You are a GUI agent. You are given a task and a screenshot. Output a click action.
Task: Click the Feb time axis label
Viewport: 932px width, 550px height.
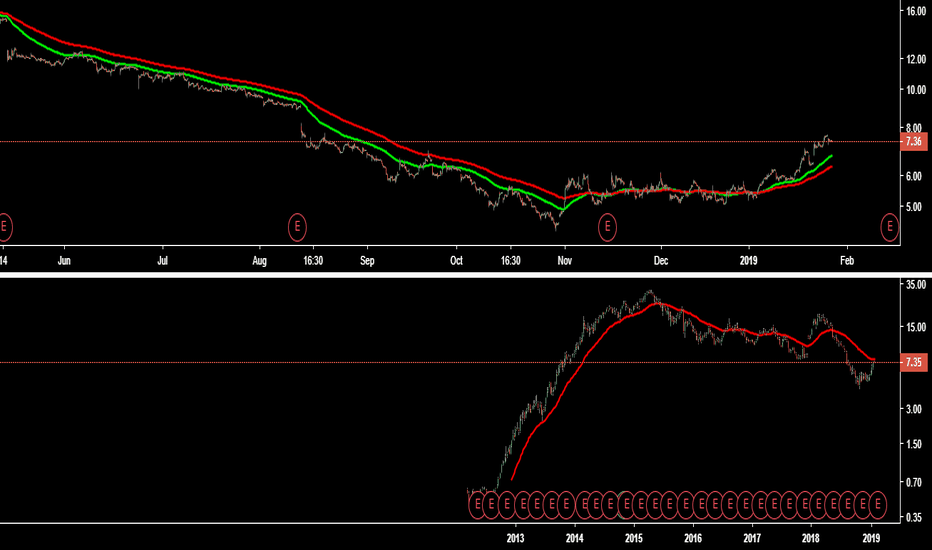(847, 260)
